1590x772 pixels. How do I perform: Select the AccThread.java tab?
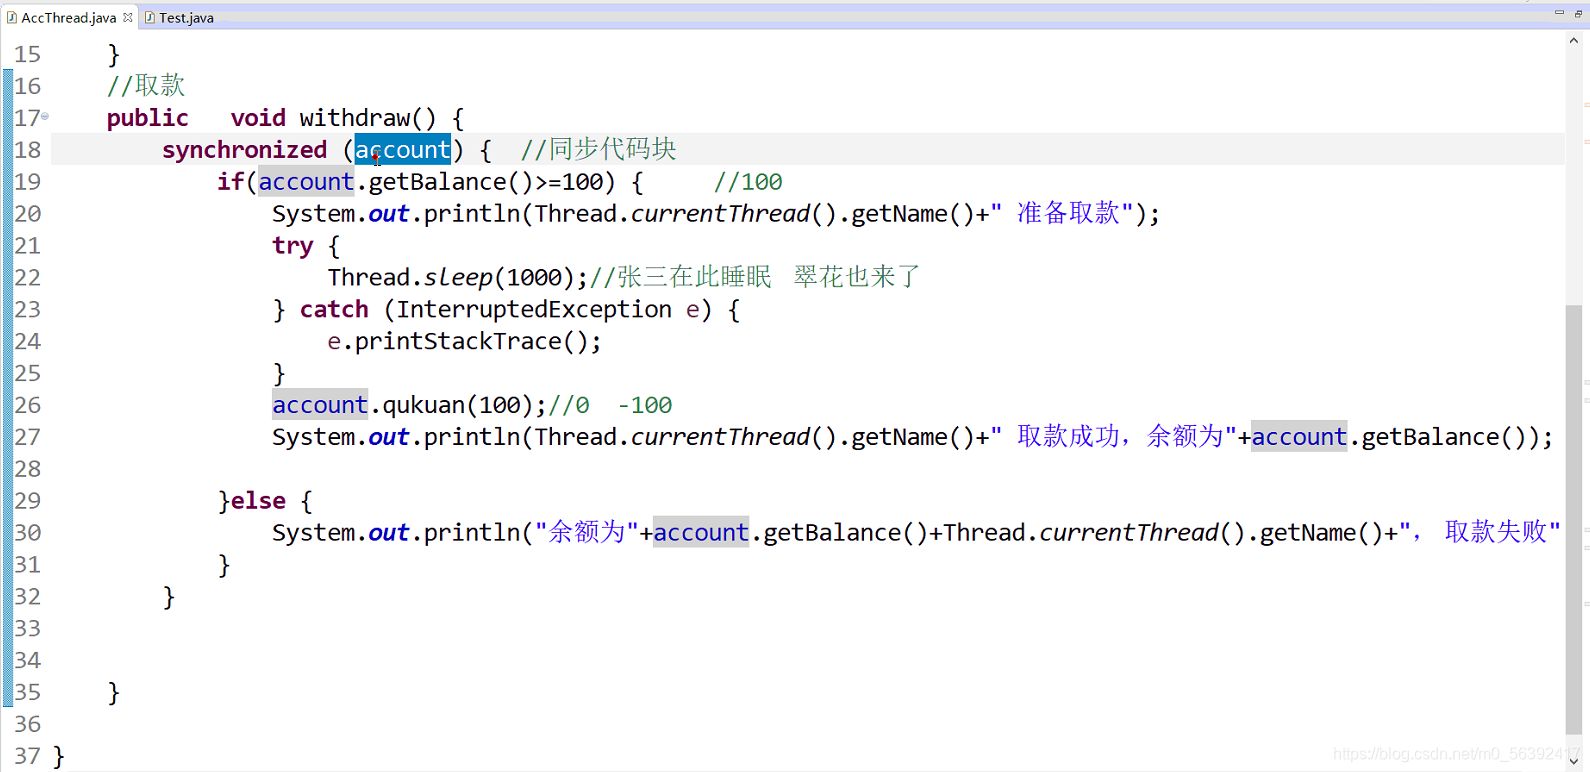[68, 17]
